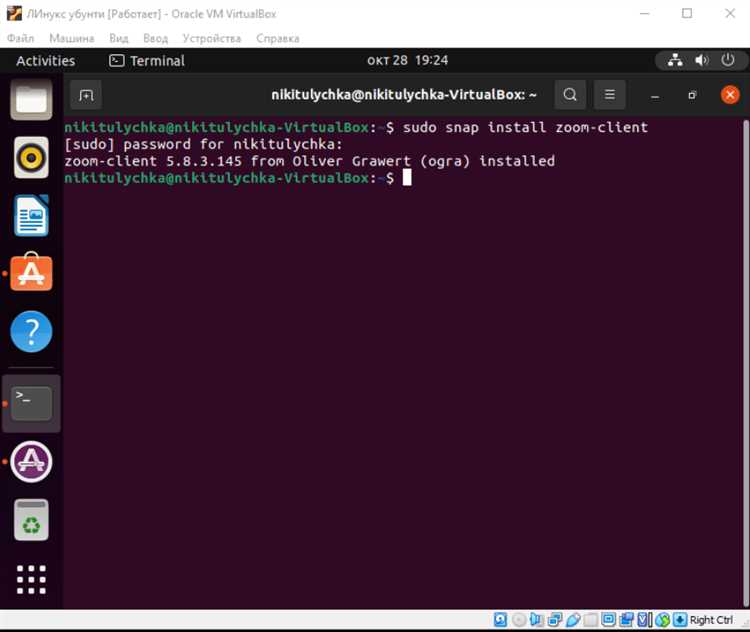
Task: Open Ubuntu Software orange bag icon
Action: pos(31,272)
